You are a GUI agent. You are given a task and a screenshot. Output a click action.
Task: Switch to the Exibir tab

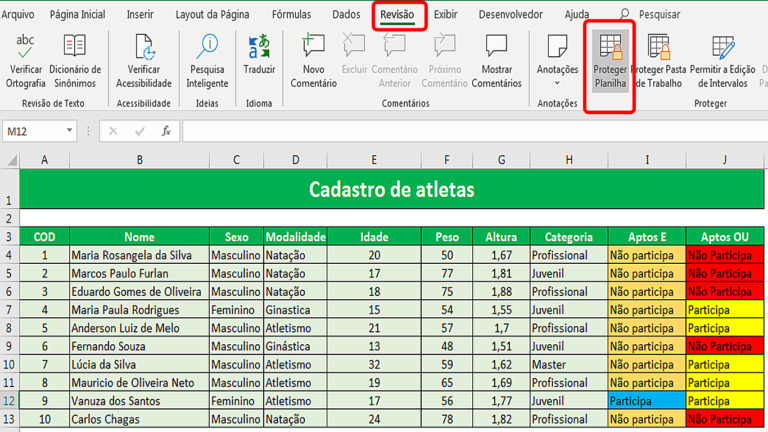click(446, 15)
